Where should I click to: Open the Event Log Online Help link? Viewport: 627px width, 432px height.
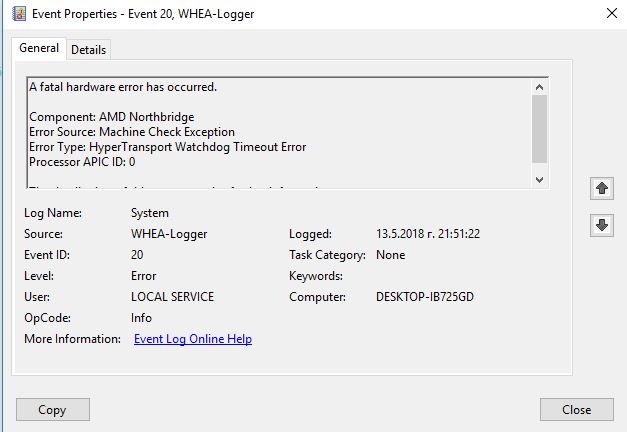click(193, 339)
